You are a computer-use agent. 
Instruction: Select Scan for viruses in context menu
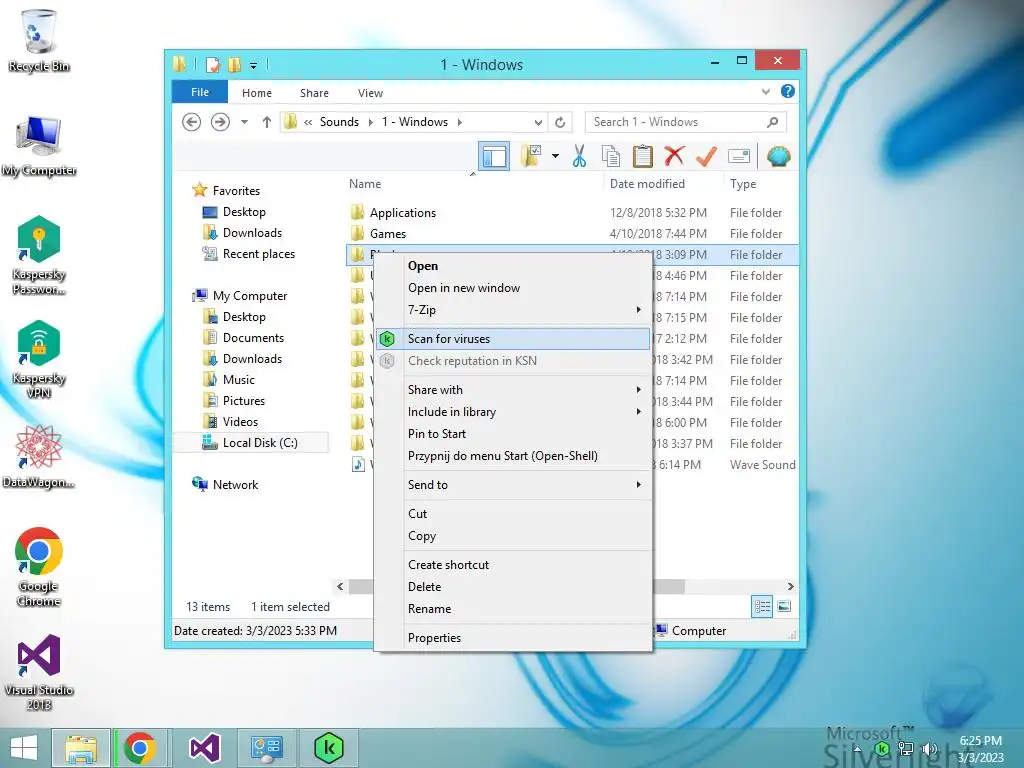(513, 339)
